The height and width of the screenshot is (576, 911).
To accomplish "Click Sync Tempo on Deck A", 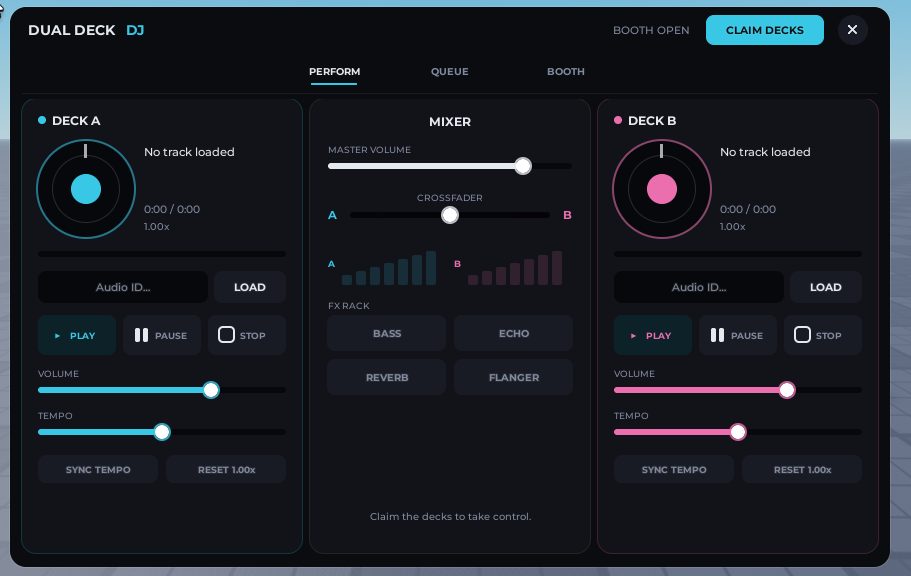I will point(98,469).
